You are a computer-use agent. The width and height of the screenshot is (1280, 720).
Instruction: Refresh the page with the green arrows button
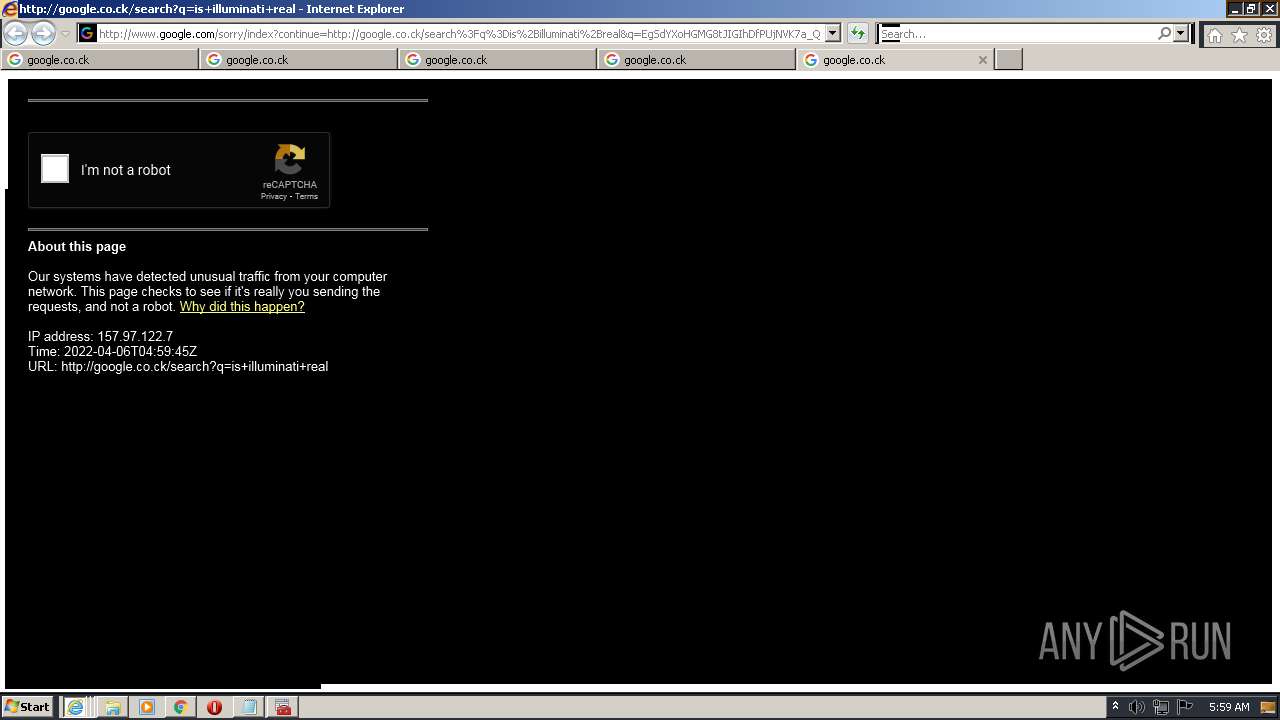[857, 34]
